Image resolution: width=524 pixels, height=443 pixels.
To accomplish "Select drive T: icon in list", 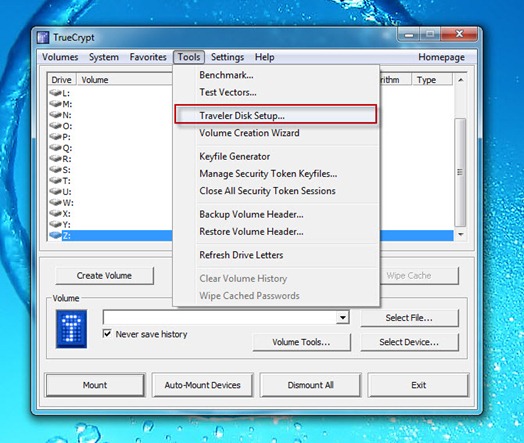I will (55, 180).
